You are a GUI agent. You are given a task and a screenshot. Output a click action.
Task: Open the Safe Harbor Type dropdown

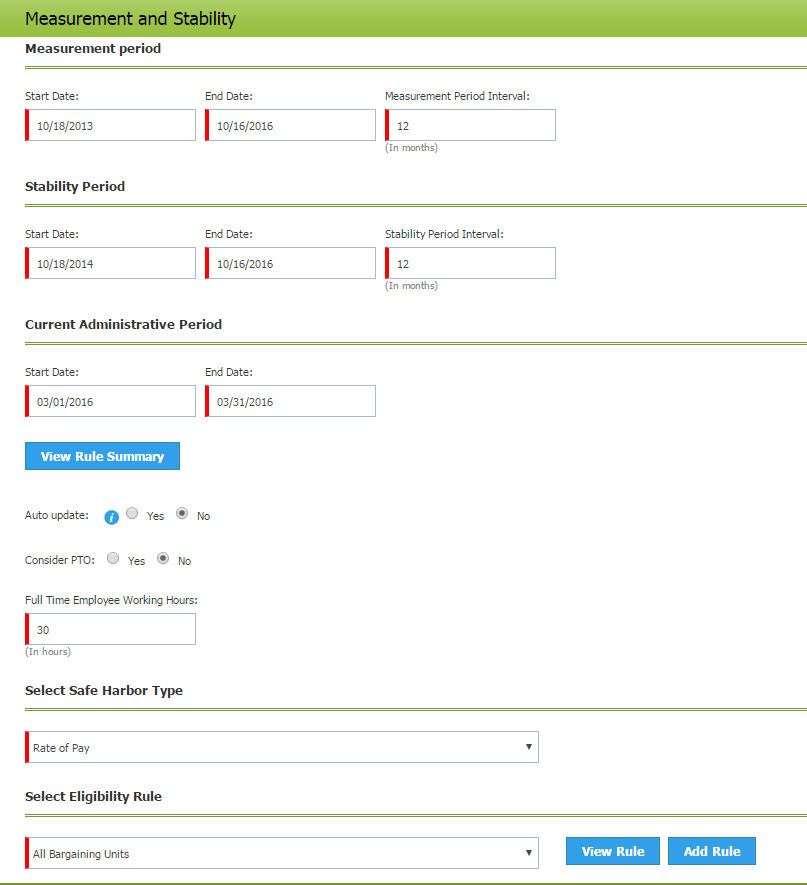tap(282, 747)
